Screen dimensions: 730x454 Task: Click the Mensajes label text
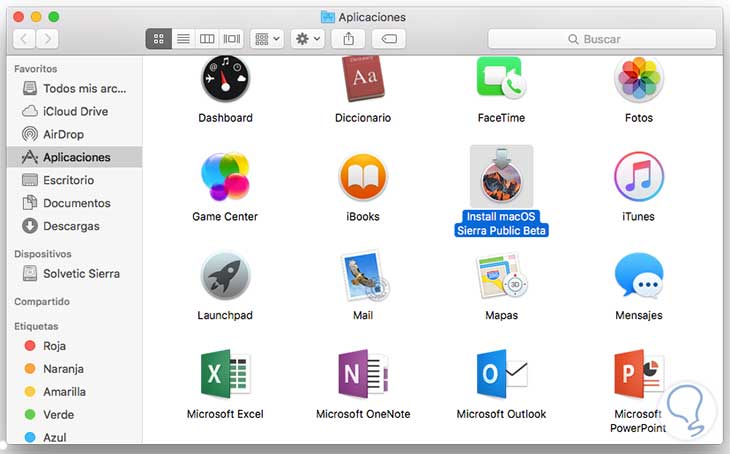click(639, 315)
